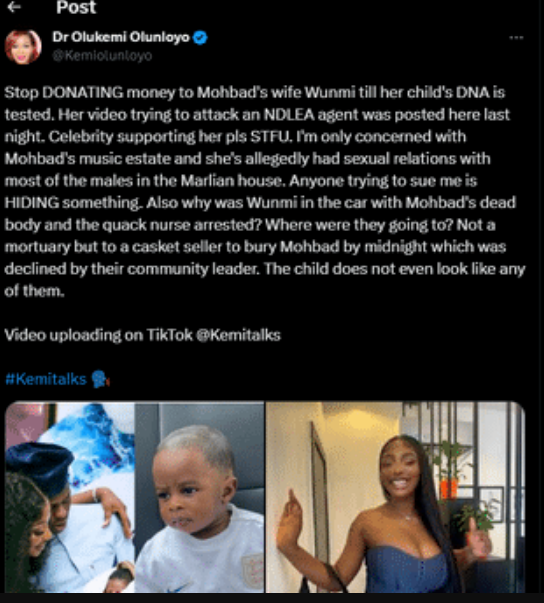Click the speaking head emoji after hashtag
Screen dimensions: 544x603
(x=100, y=379)
